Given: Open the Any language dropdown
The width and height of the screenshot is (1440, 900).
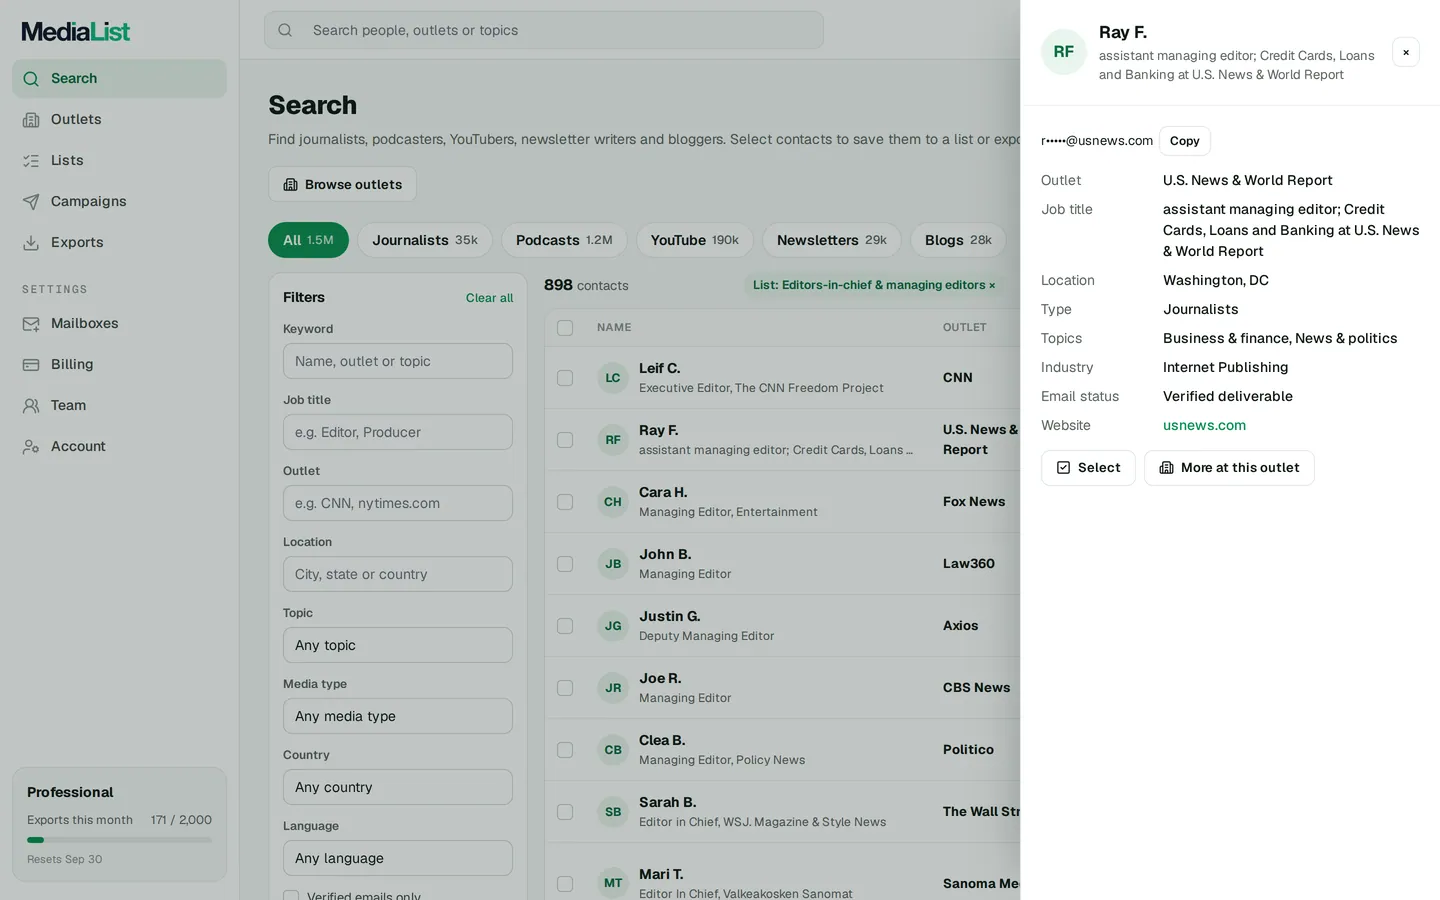Looking at the screenshot, I should (x=398, y=858).
